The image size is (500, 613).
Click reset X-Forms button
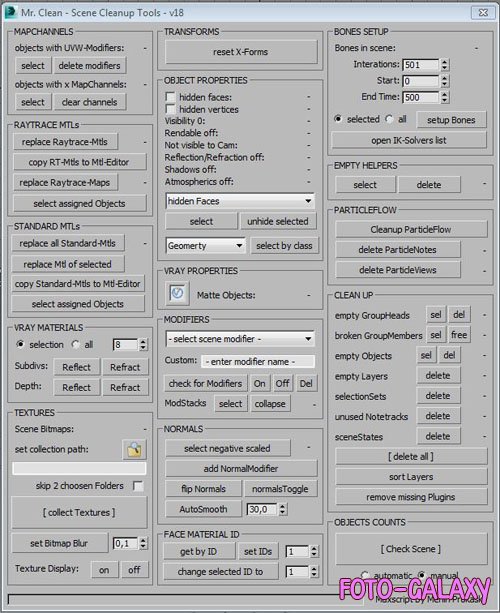[241, 52]
